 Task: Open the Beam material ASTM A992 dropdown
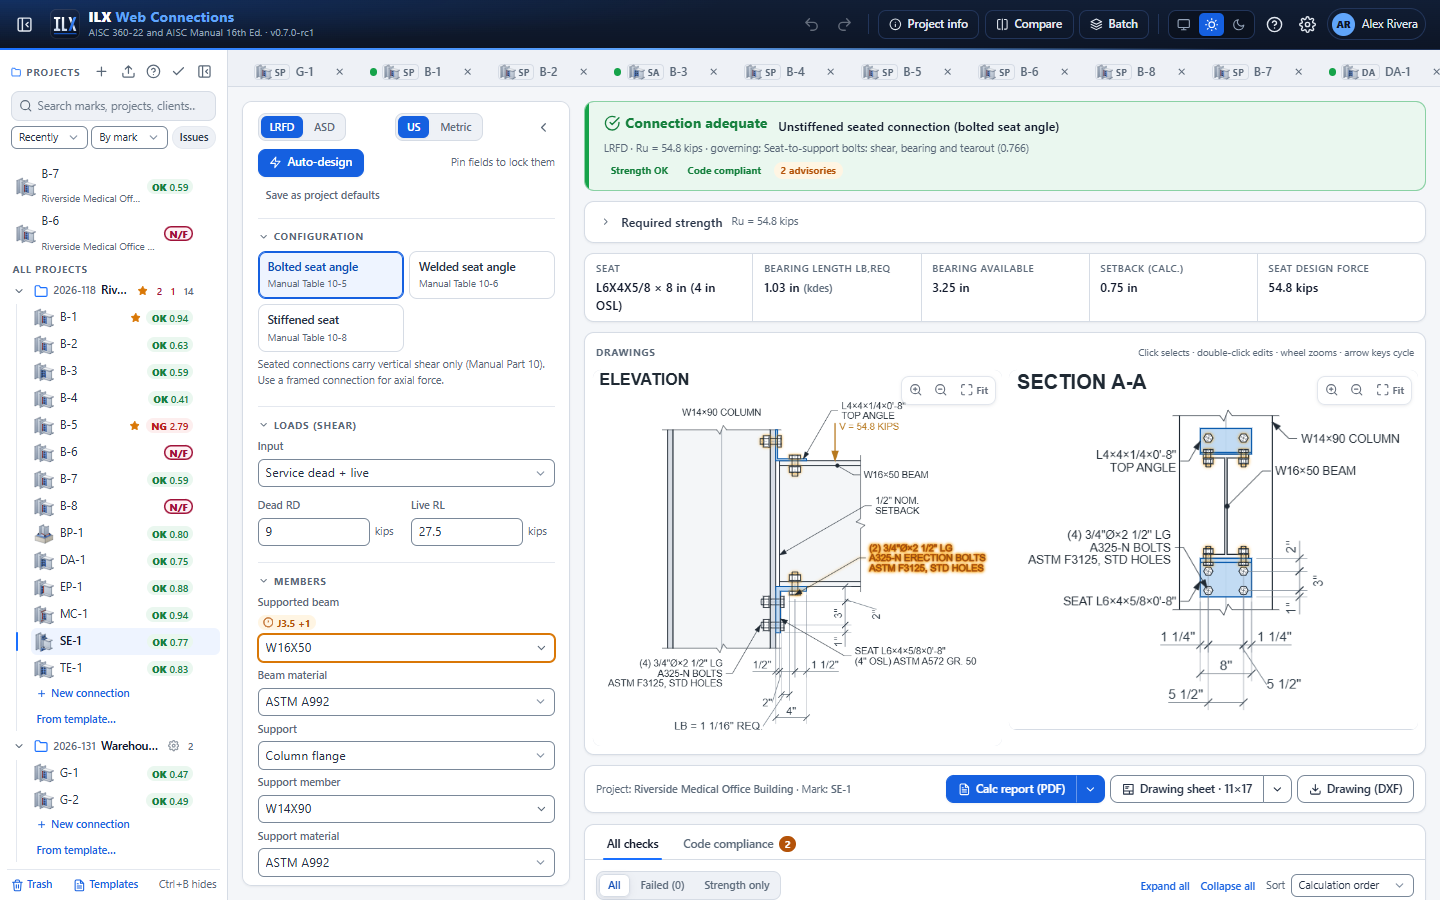[x=406, y=702]
